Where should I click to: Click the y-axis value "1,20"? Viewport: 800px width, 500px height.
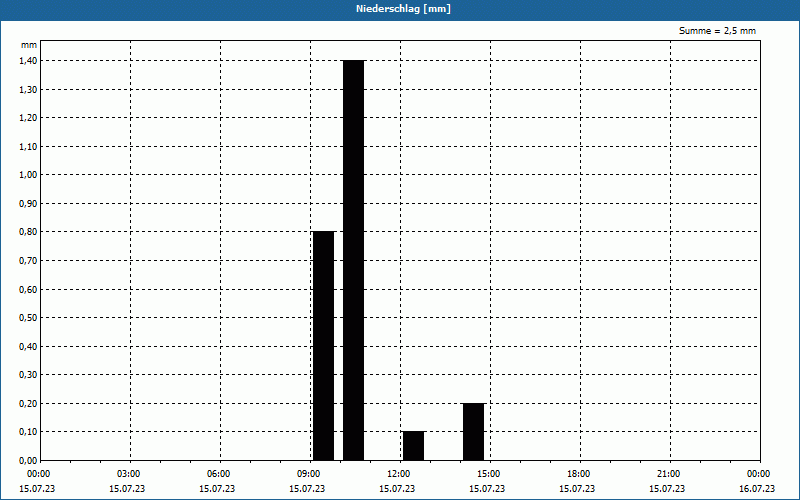coord(28,118)
